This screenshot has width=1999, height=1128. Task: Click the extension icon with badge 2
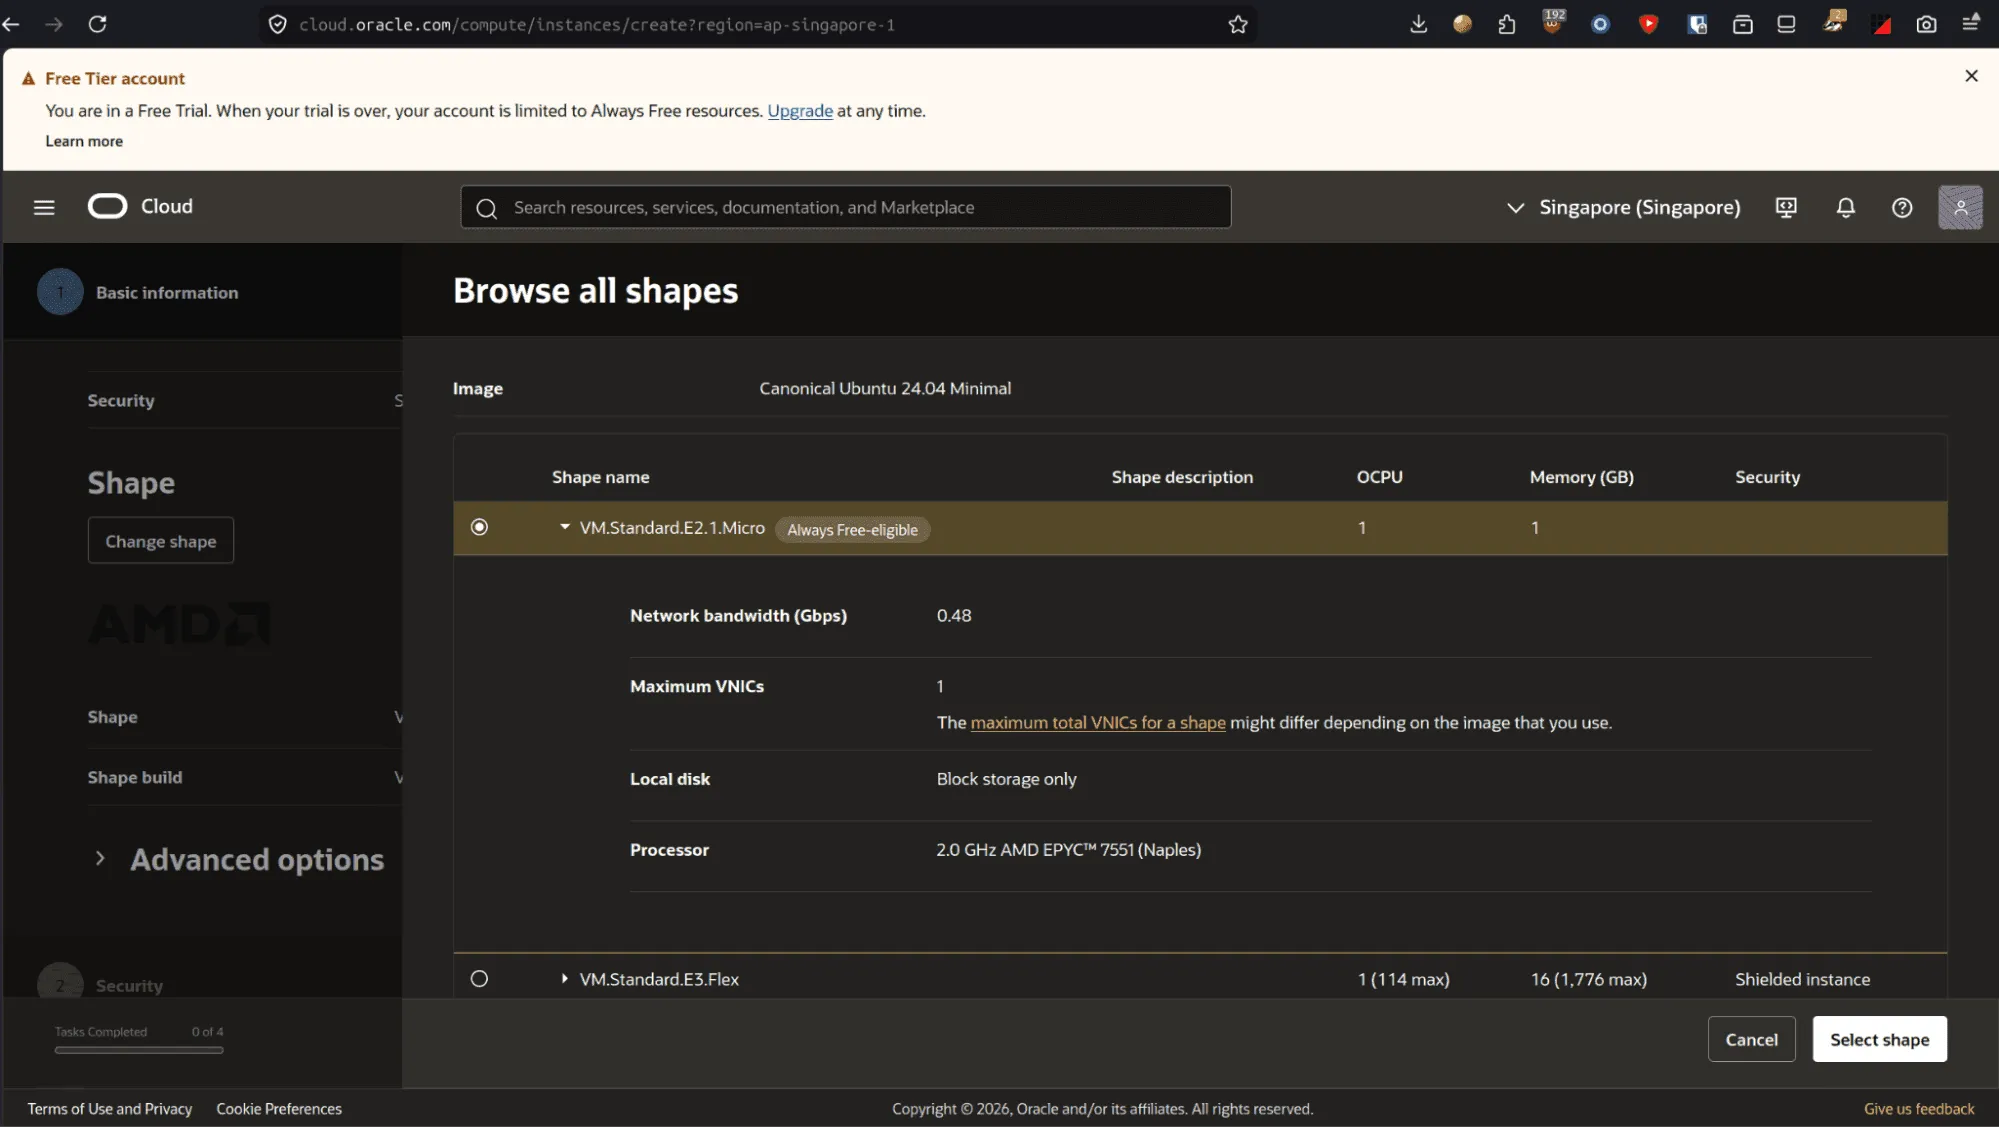tap(1834, 22)
